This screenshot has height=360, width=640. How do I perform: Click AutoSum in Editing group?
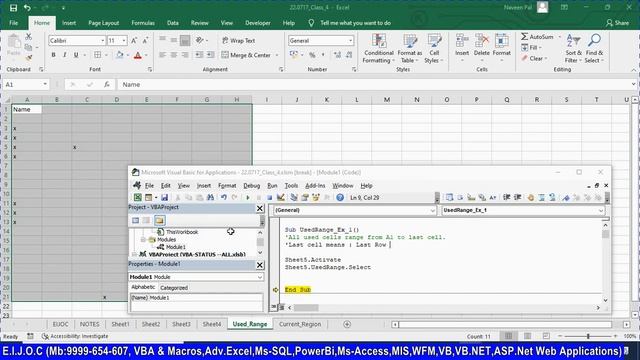point(538,37)
